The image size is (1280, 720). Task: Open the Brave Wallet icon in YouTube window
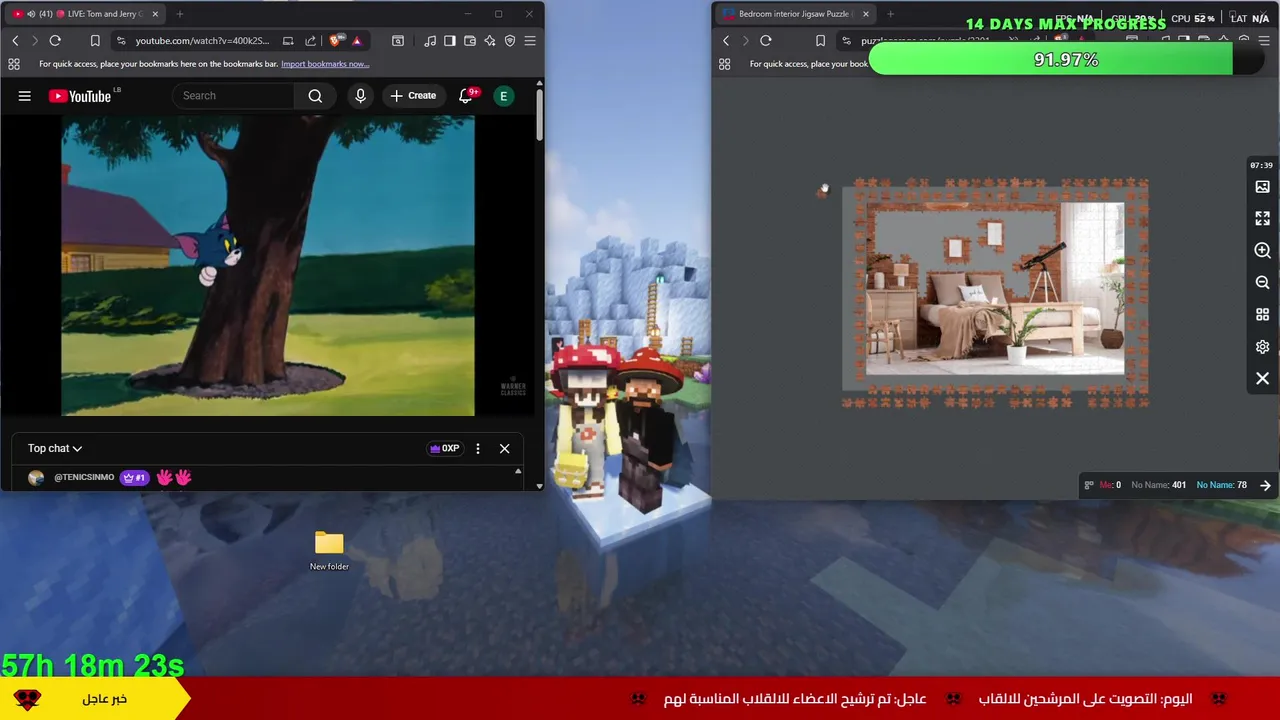pyautogui.click(x=470, y=40)
